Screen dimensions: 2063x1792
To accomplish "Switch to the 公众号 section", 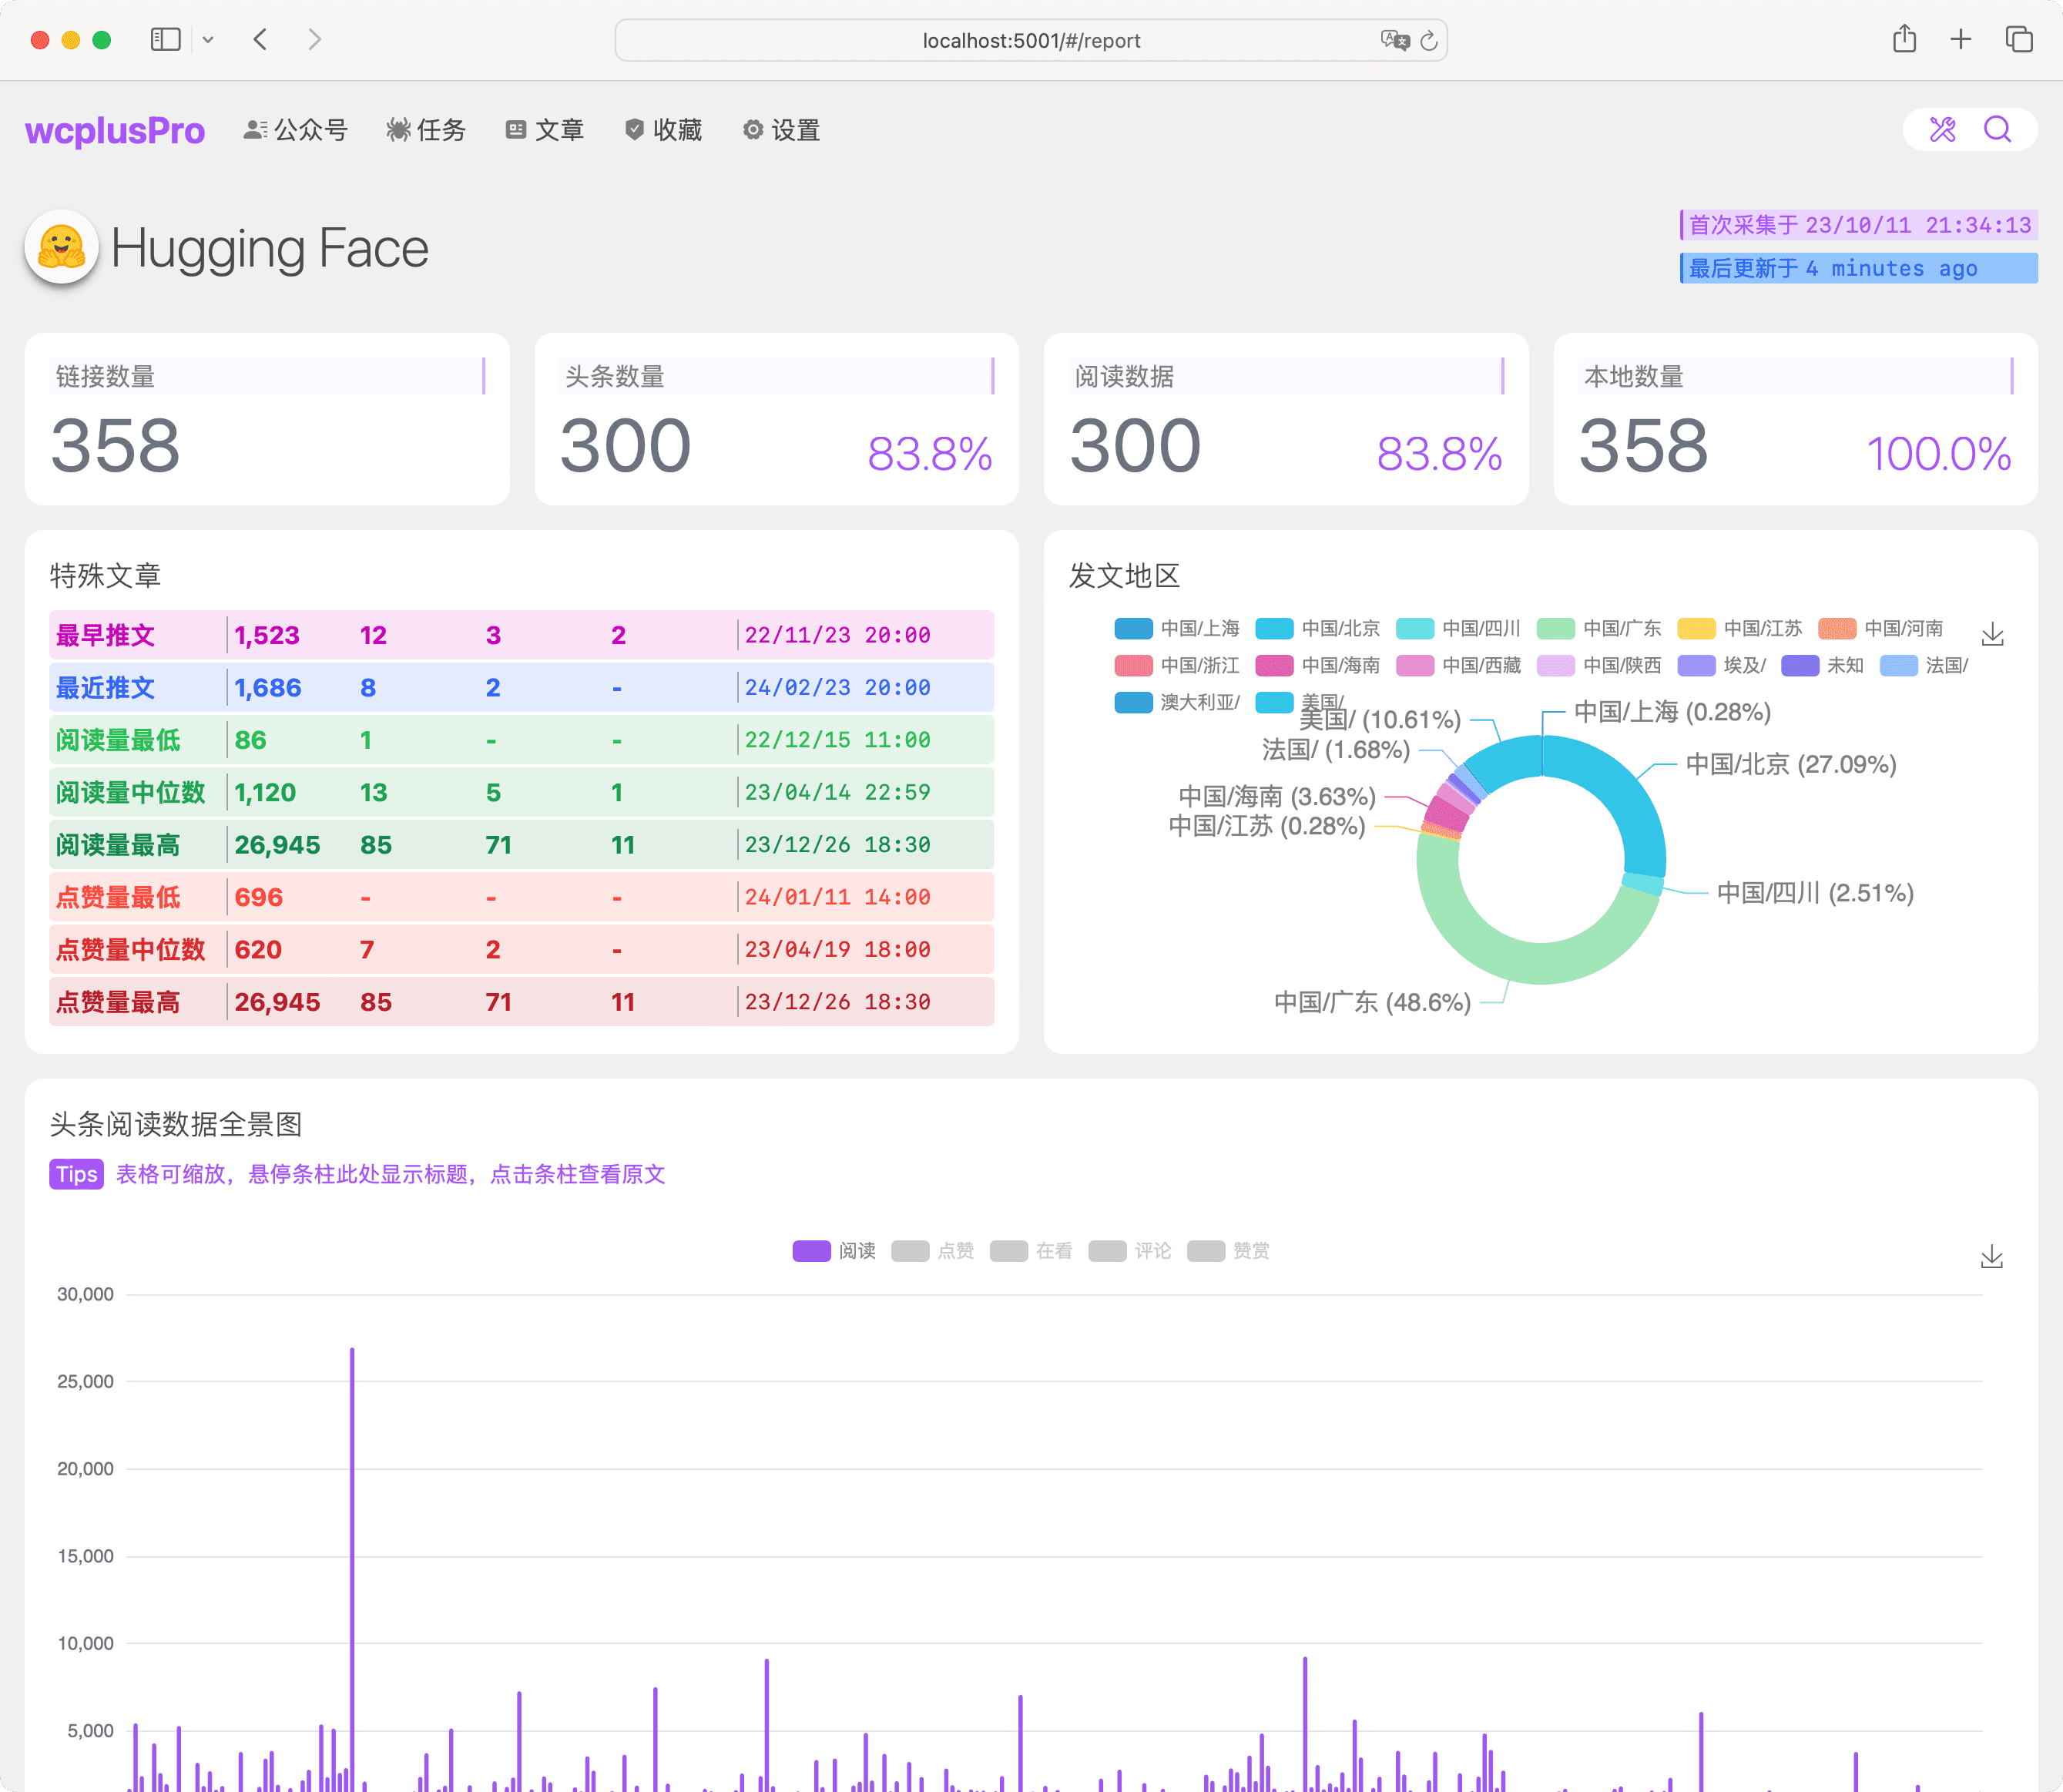I will pyautogui.click(x=294, y=129).
